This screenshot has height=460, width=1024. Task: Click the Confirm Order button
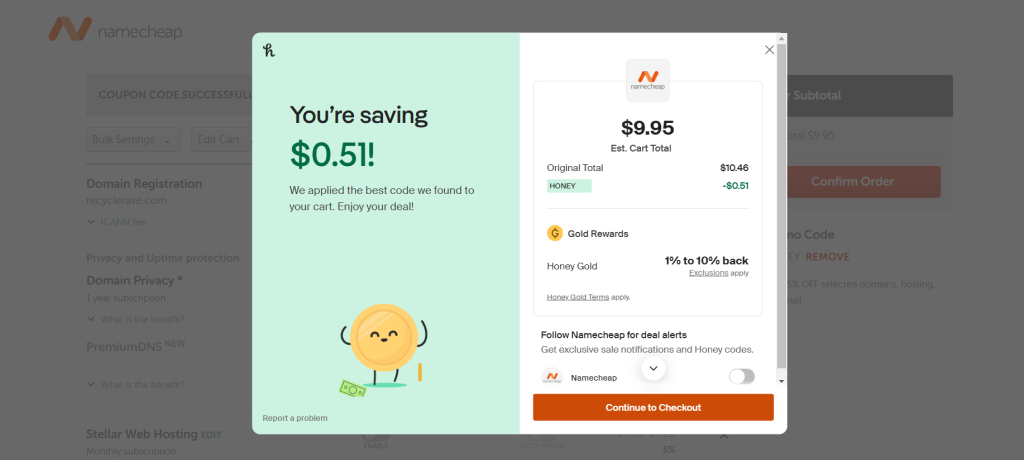coord(852,181)
